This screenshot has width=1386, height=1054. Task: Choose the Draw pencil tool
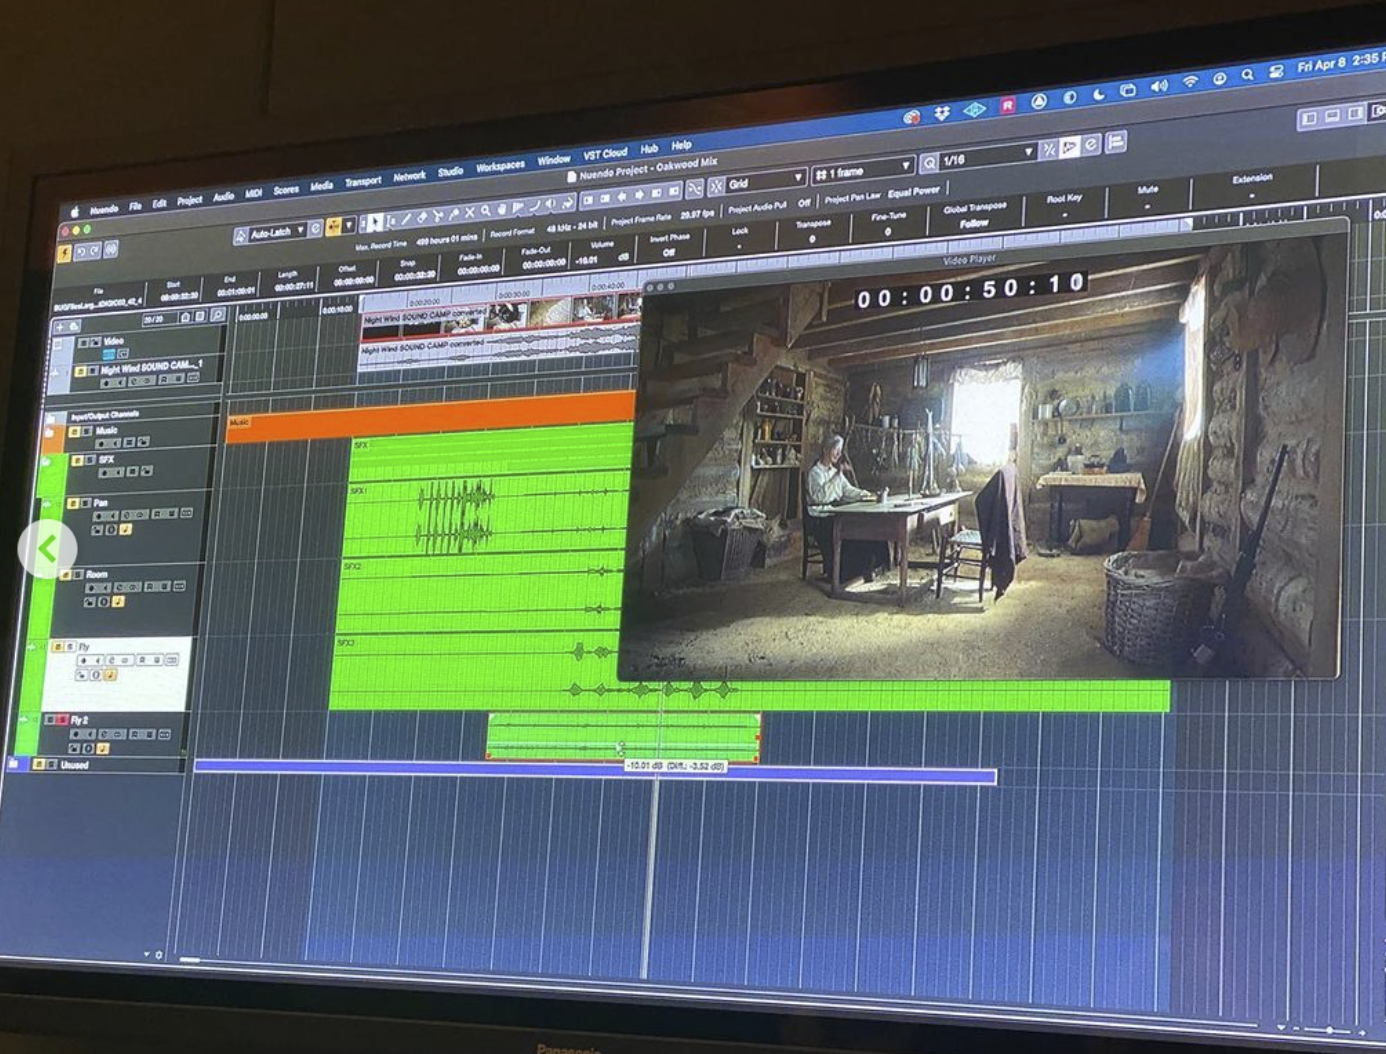point(406,219)
